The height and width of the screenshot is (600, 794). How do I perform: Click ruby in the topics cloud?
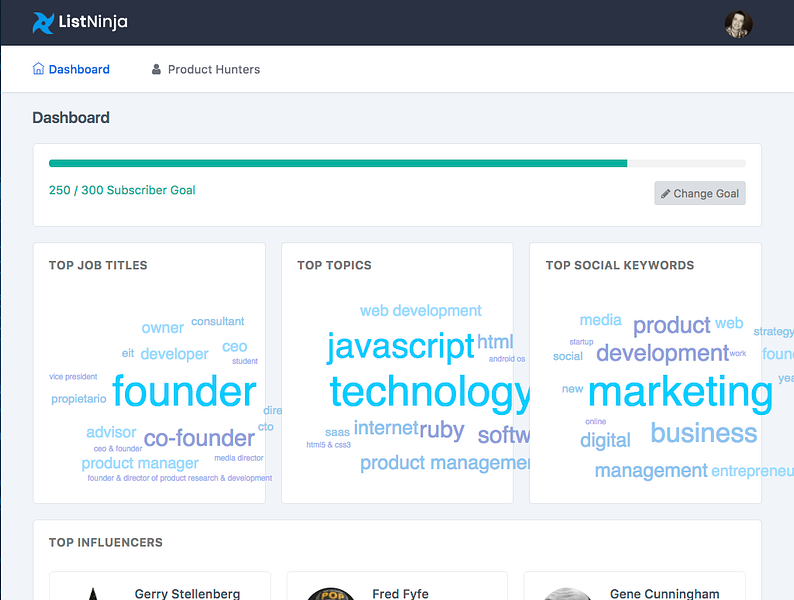point(442,430)
